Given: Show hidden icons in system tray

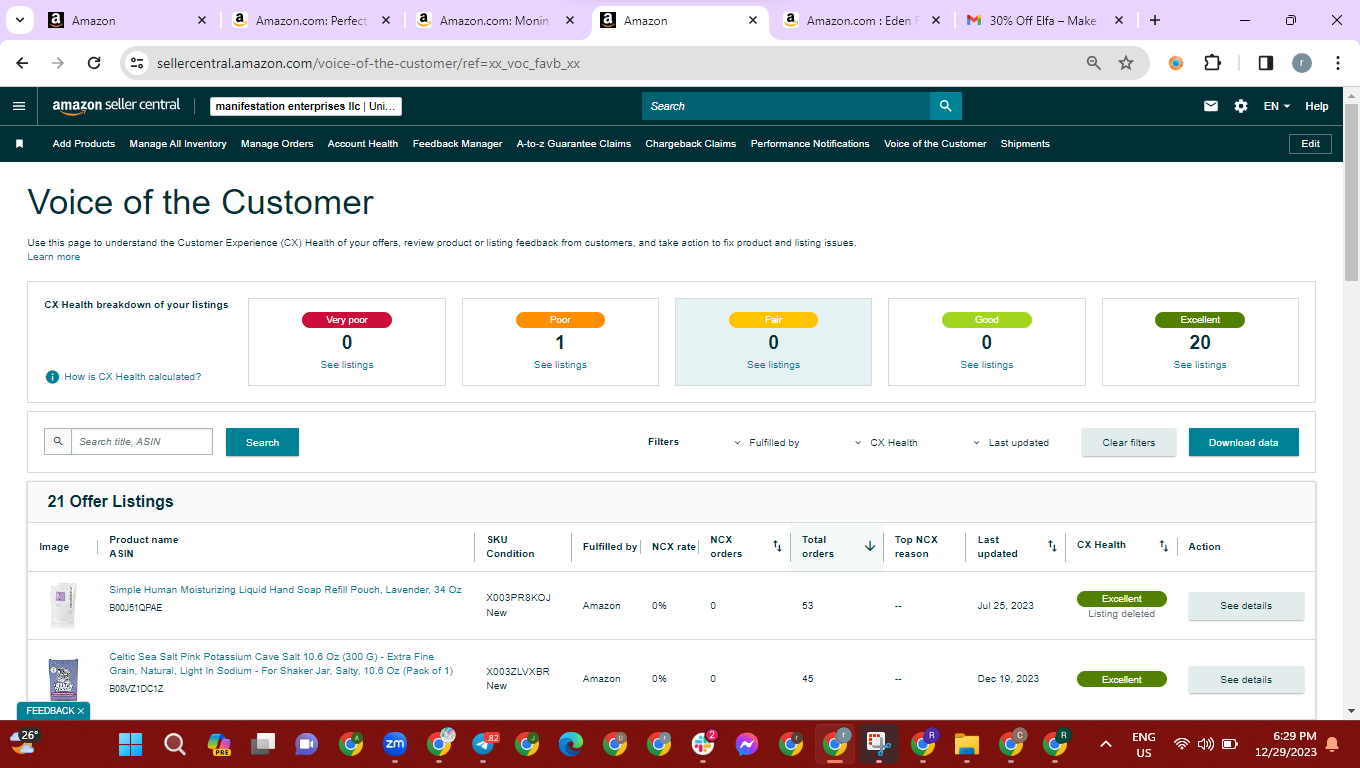Looking at the screenshot, I should 1106,744.
